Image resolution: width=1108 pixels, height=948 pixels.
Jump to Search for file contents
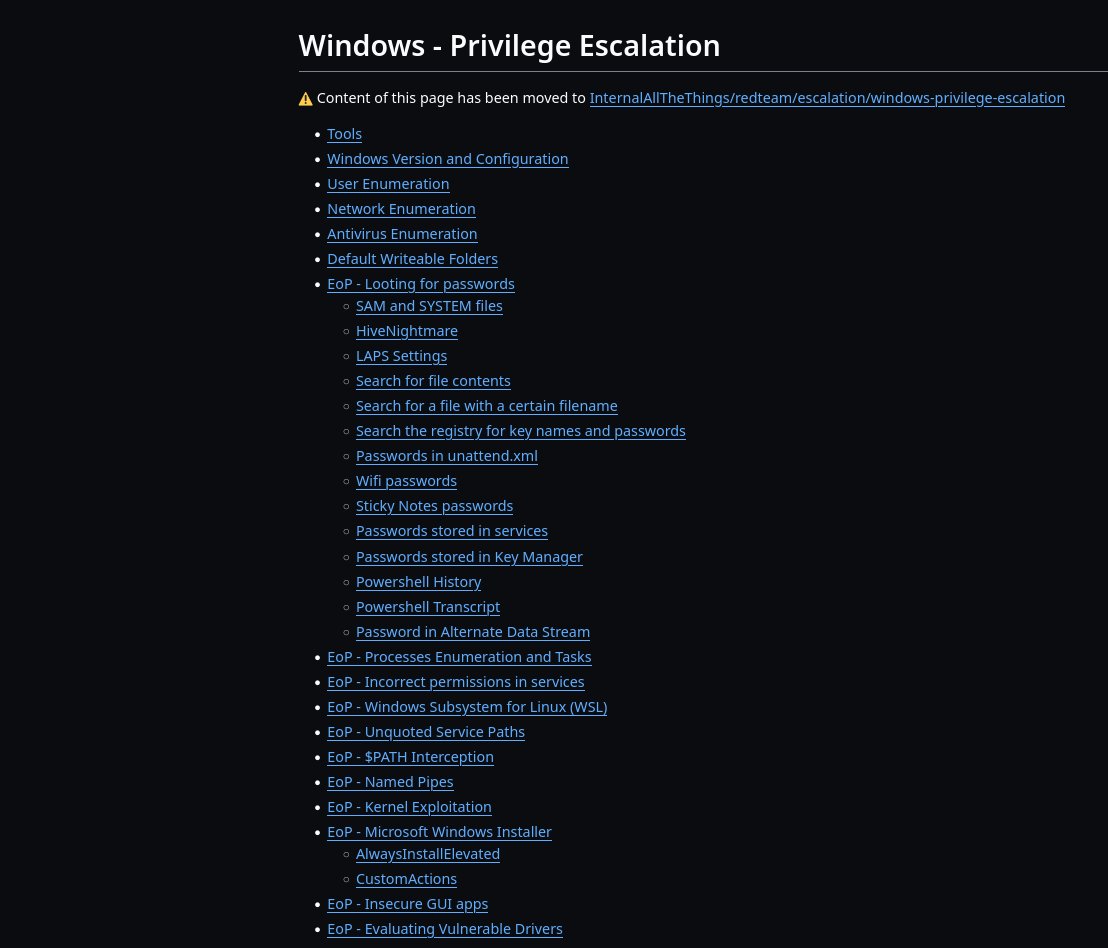pyautogui.click(x=433, y=381)
